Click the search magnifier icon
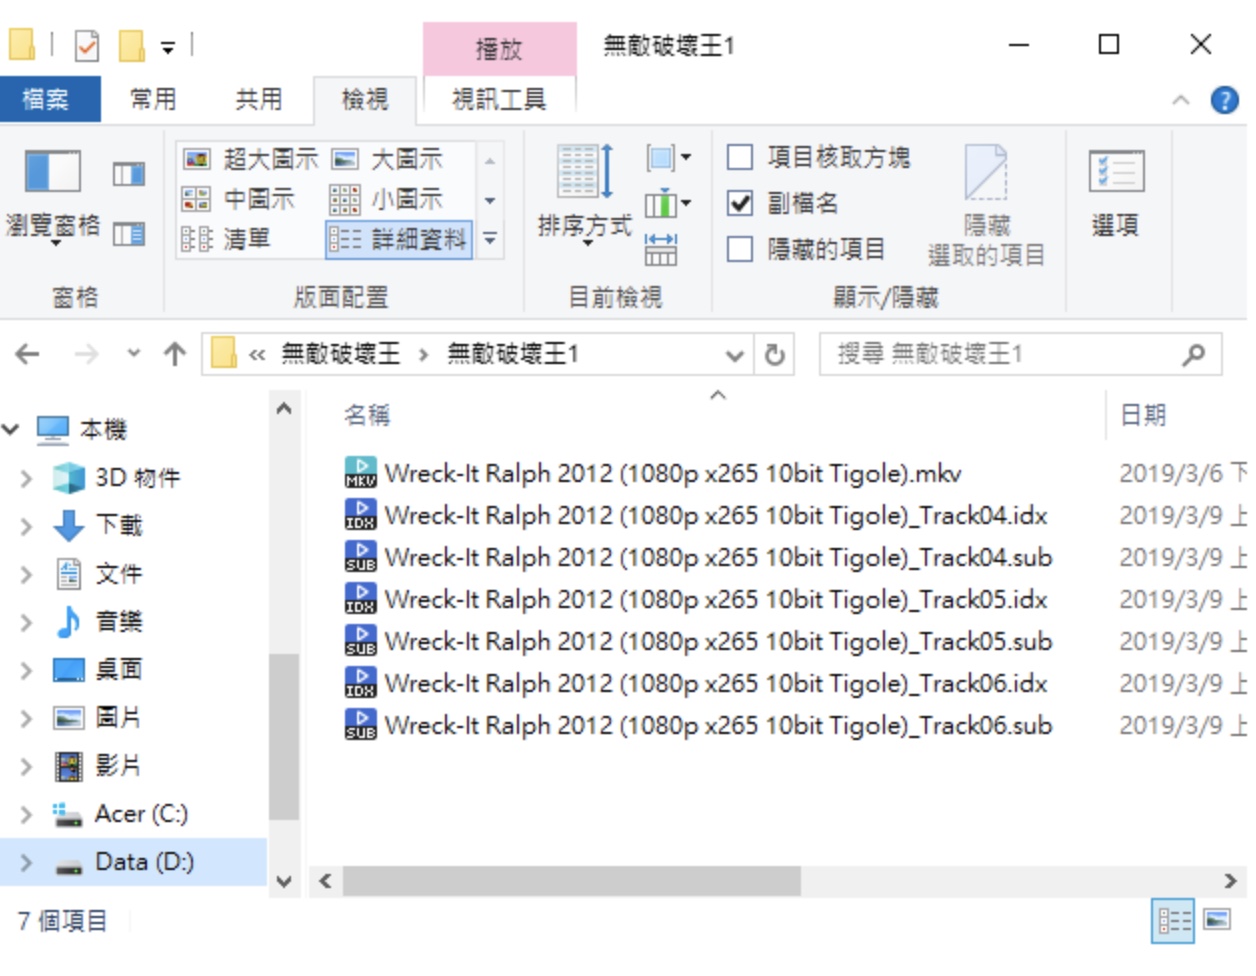The image size is (1256, 976). pyautogui.click(x=1193, y=354)
